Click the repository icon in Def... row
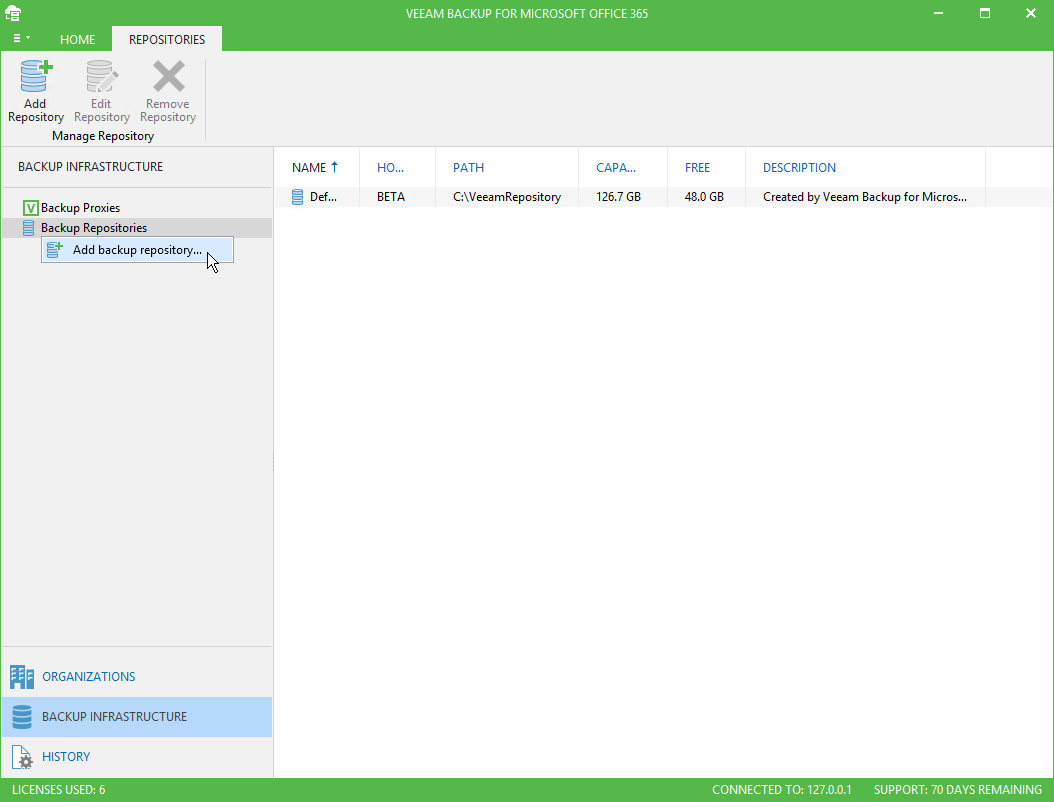The height and width of the screenshot is (802, 1054). coord(297,197)
